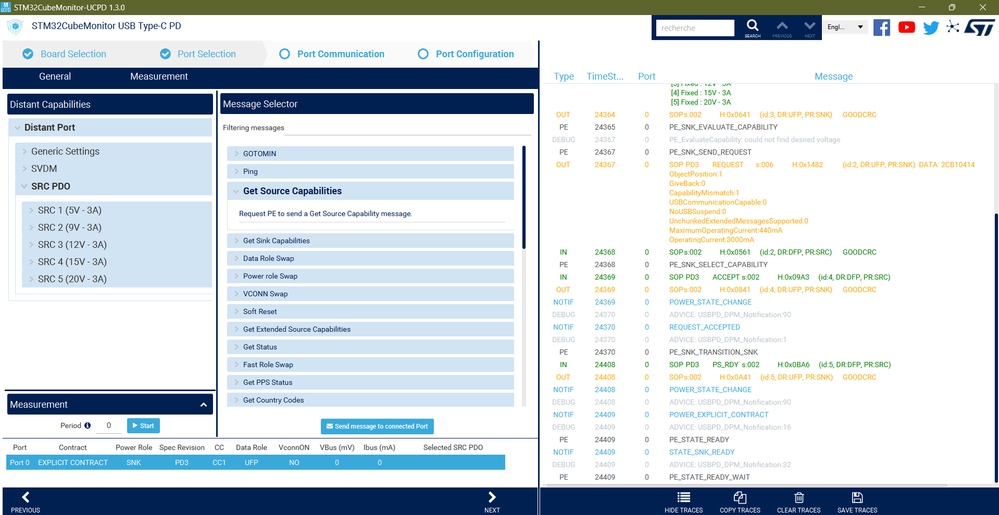Expand the Ping message
999x515 pixels.
coord(370,171)
